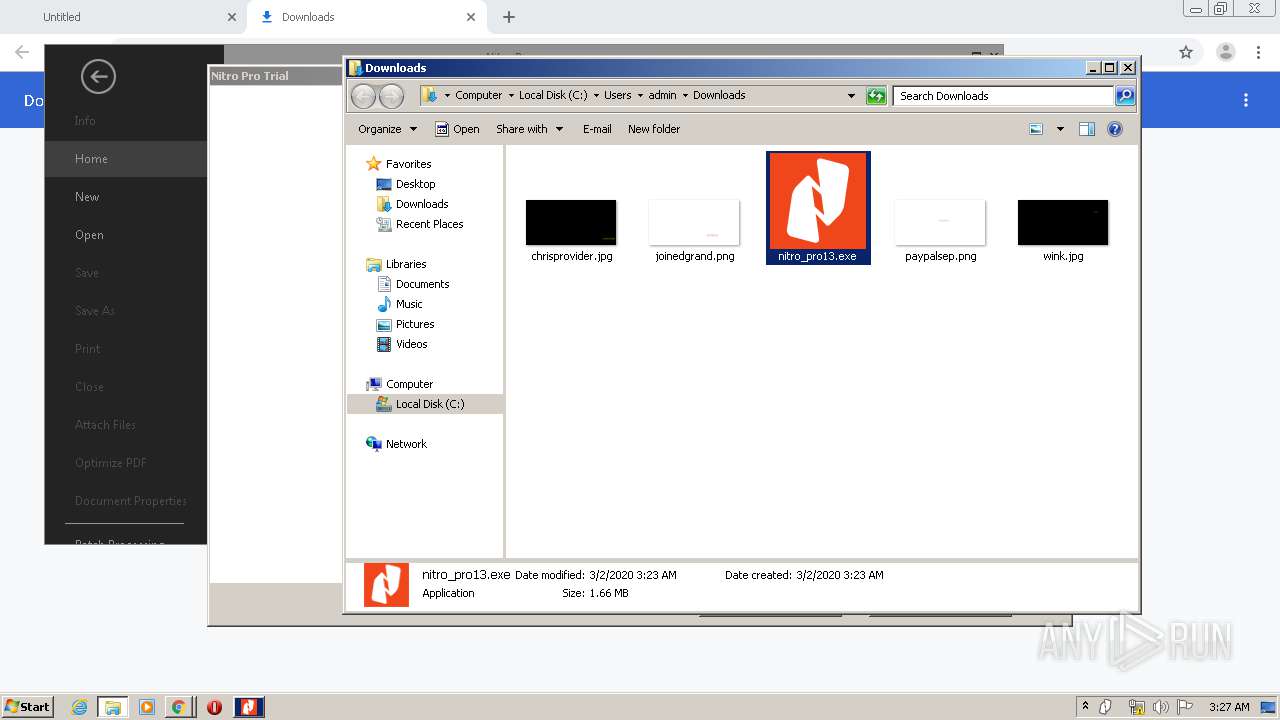The width and height of the screenshot is (1280, 720).
Task: Click Nitro back arrow circle
Action: [98, 76]
